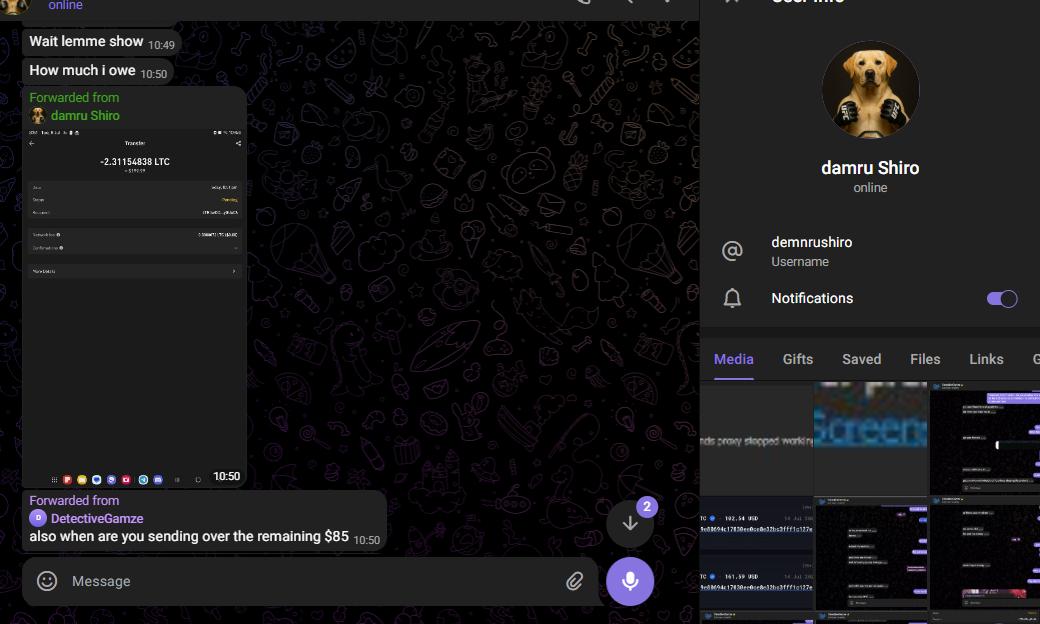The image size is (1040, 624).
Task: Click inside the Message text field
Action: point(312,581)
